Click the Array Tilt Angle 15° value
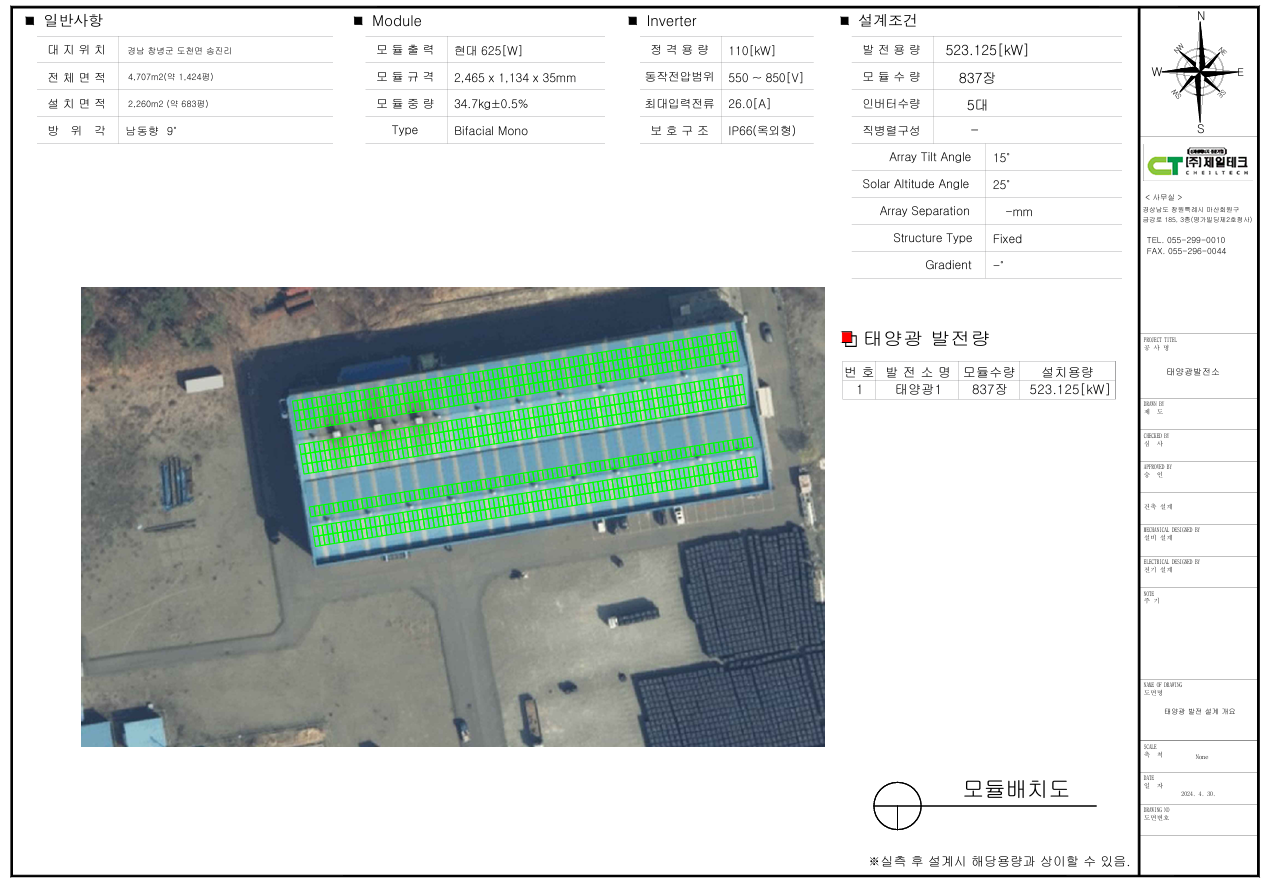Image resolution: width=1269 pixels, height=885 pixels. [x=1001, y=158]
